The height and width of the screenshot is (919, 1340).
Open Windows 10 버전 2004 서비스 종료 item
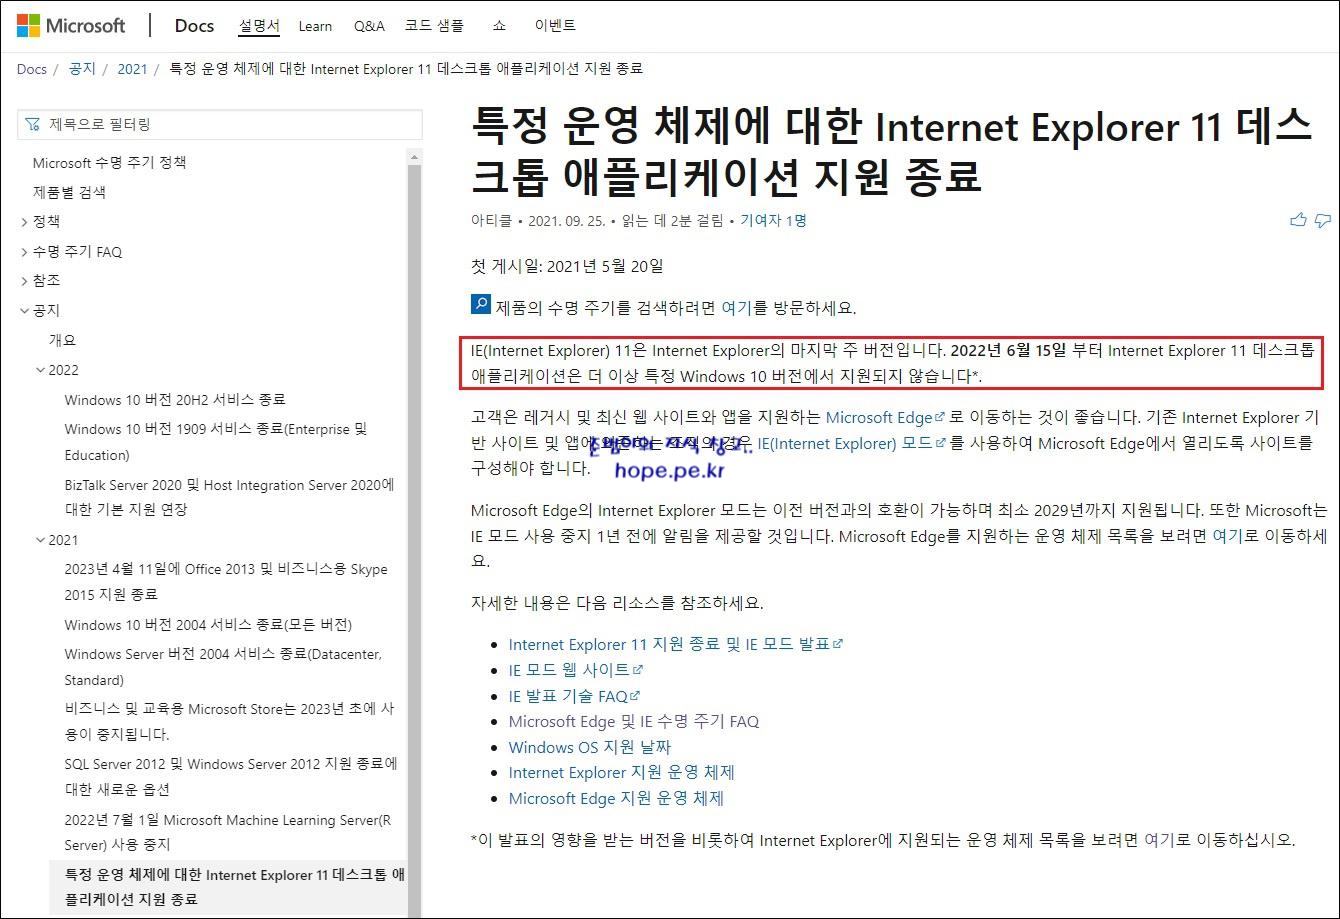(208, 625)
